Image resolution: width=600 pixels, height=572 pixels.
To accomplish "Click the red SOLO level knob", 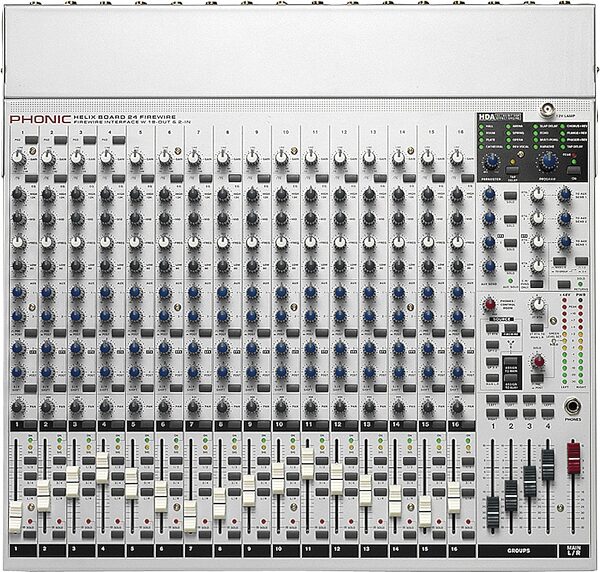I will pyautogui.click(x=539, y=361).
